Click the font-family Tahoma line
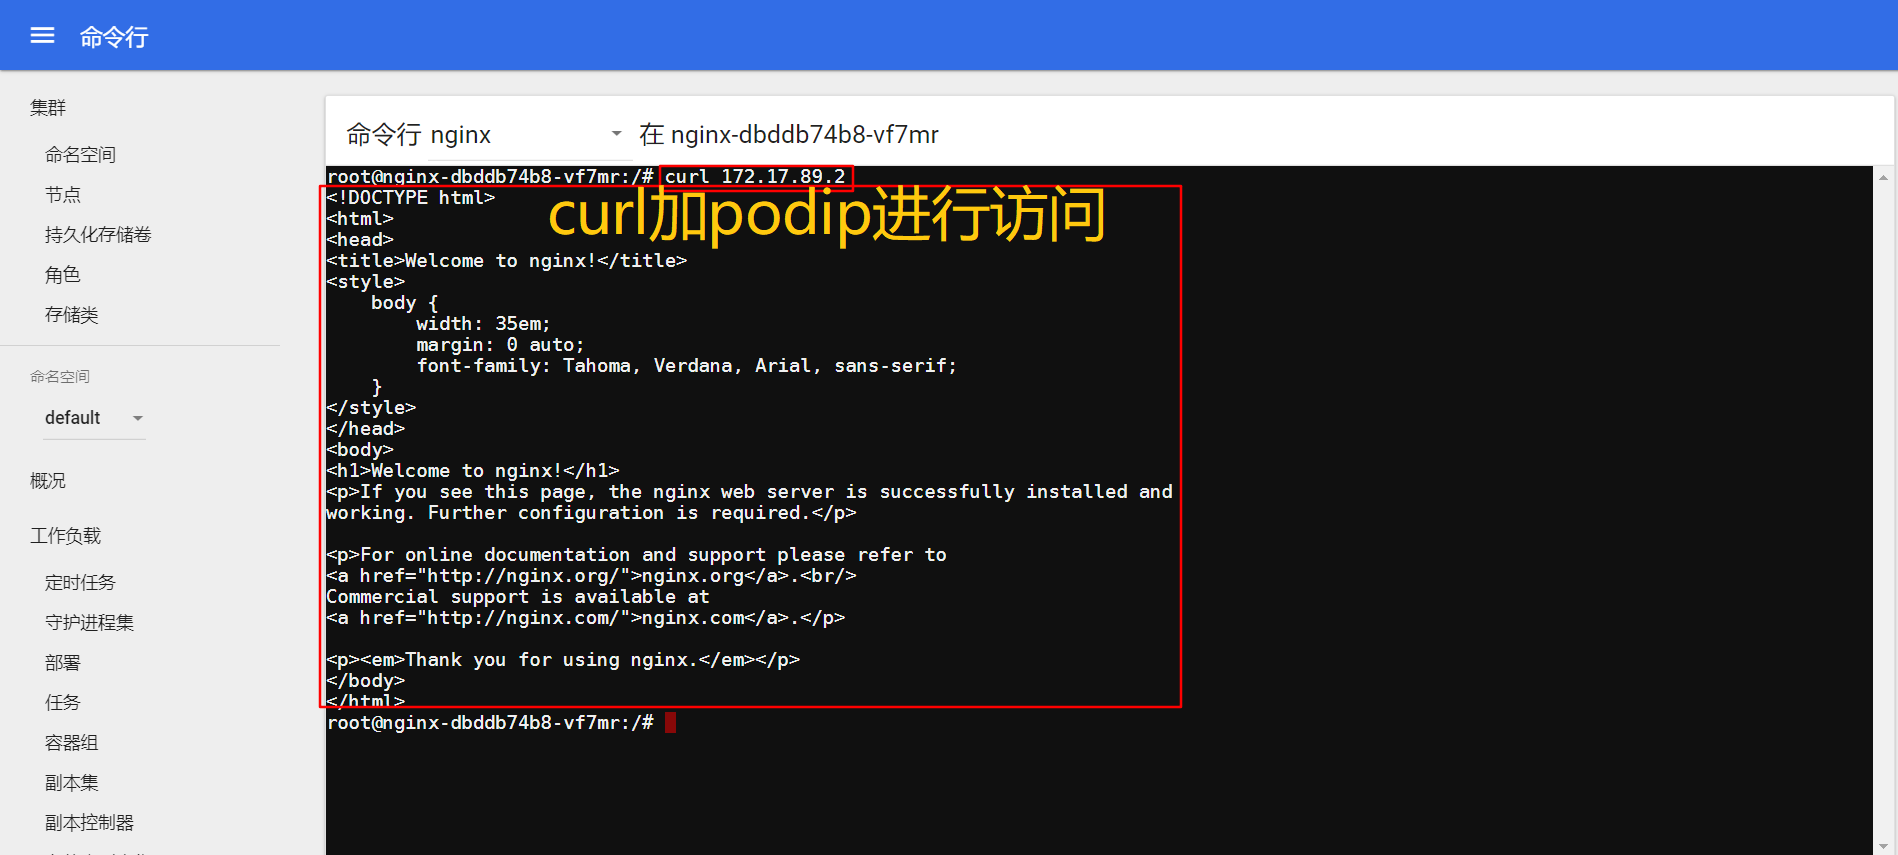Image resolution: width=1898 pixels, height=855 pixels. click(687, 366)
